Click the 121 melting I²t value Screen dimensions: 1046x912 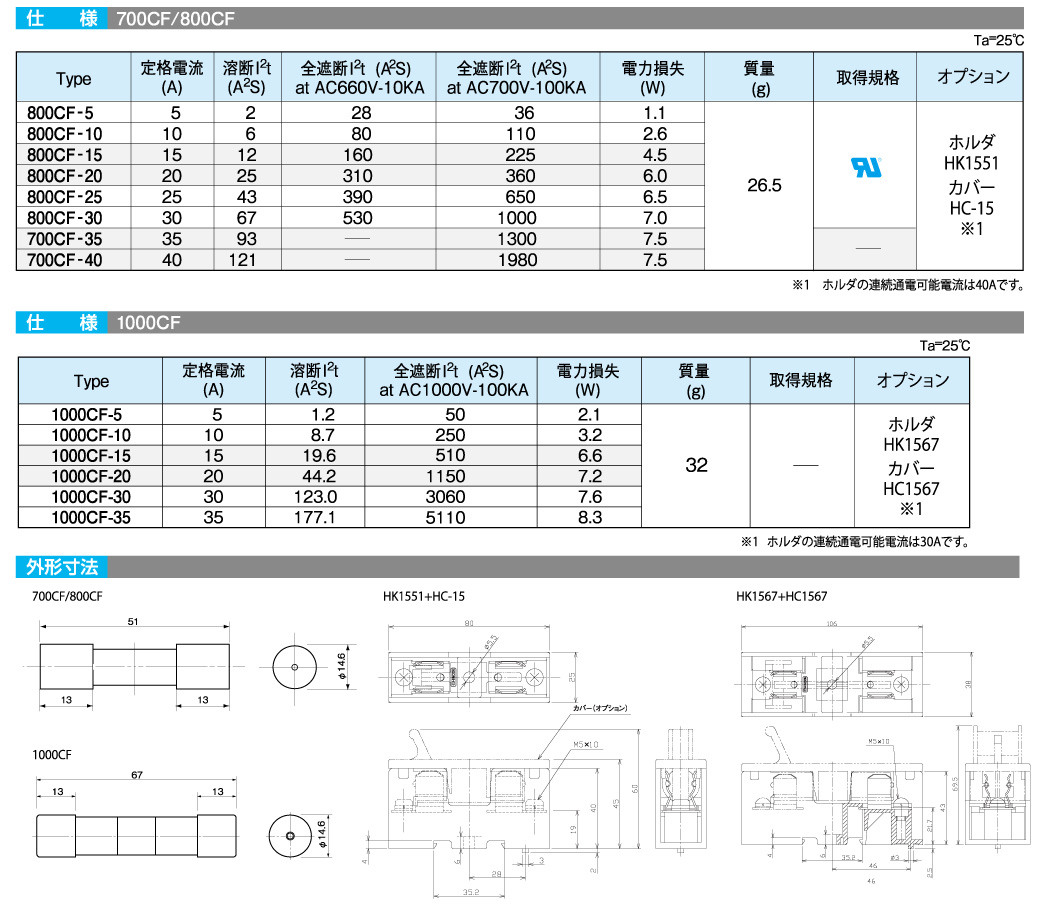point(242,260)
